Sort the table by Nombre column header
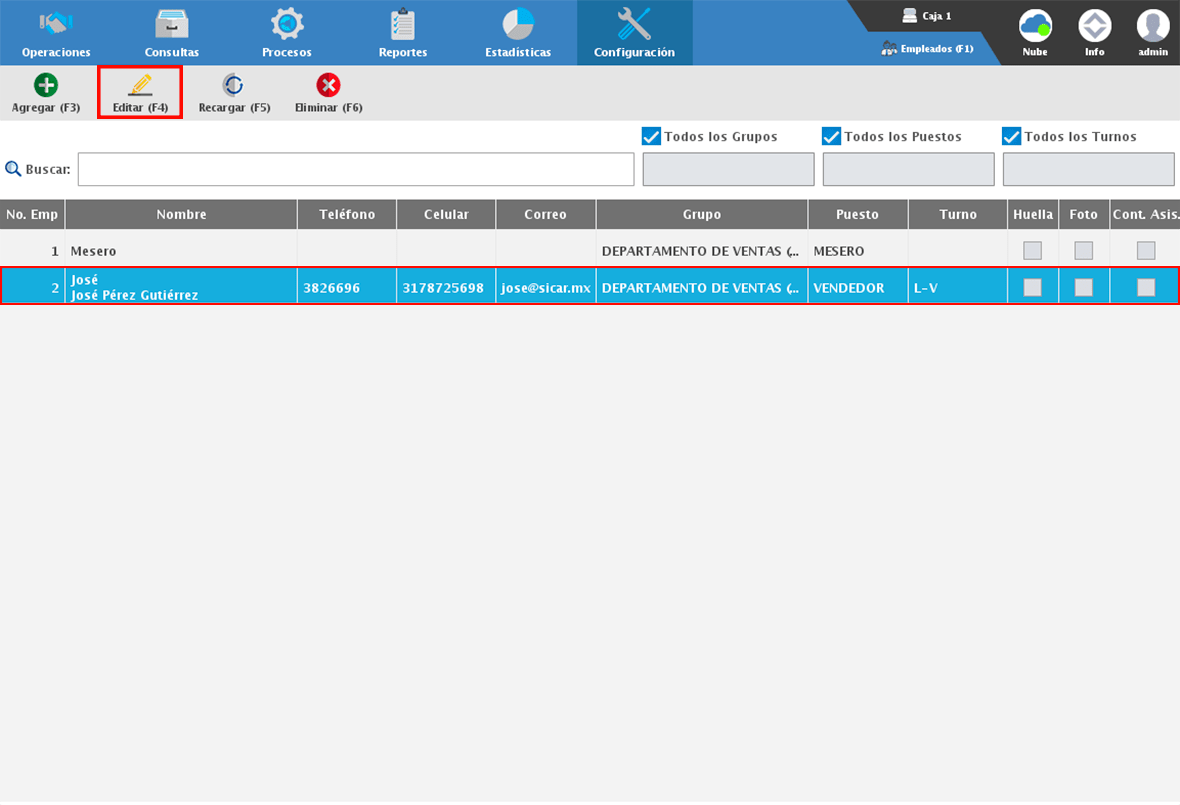The width and height of the screenshot is (1180, 805). coord(181,215)
